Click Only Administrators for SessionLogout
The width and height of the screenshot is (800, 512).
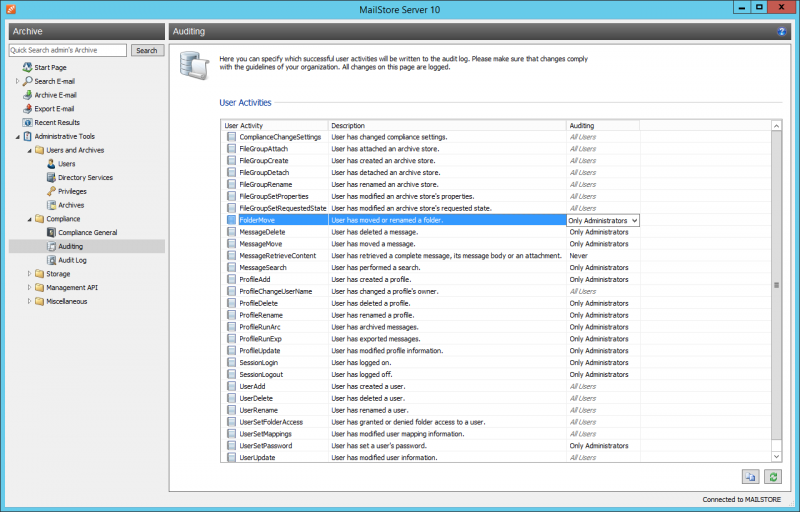[x=599, y=374]
